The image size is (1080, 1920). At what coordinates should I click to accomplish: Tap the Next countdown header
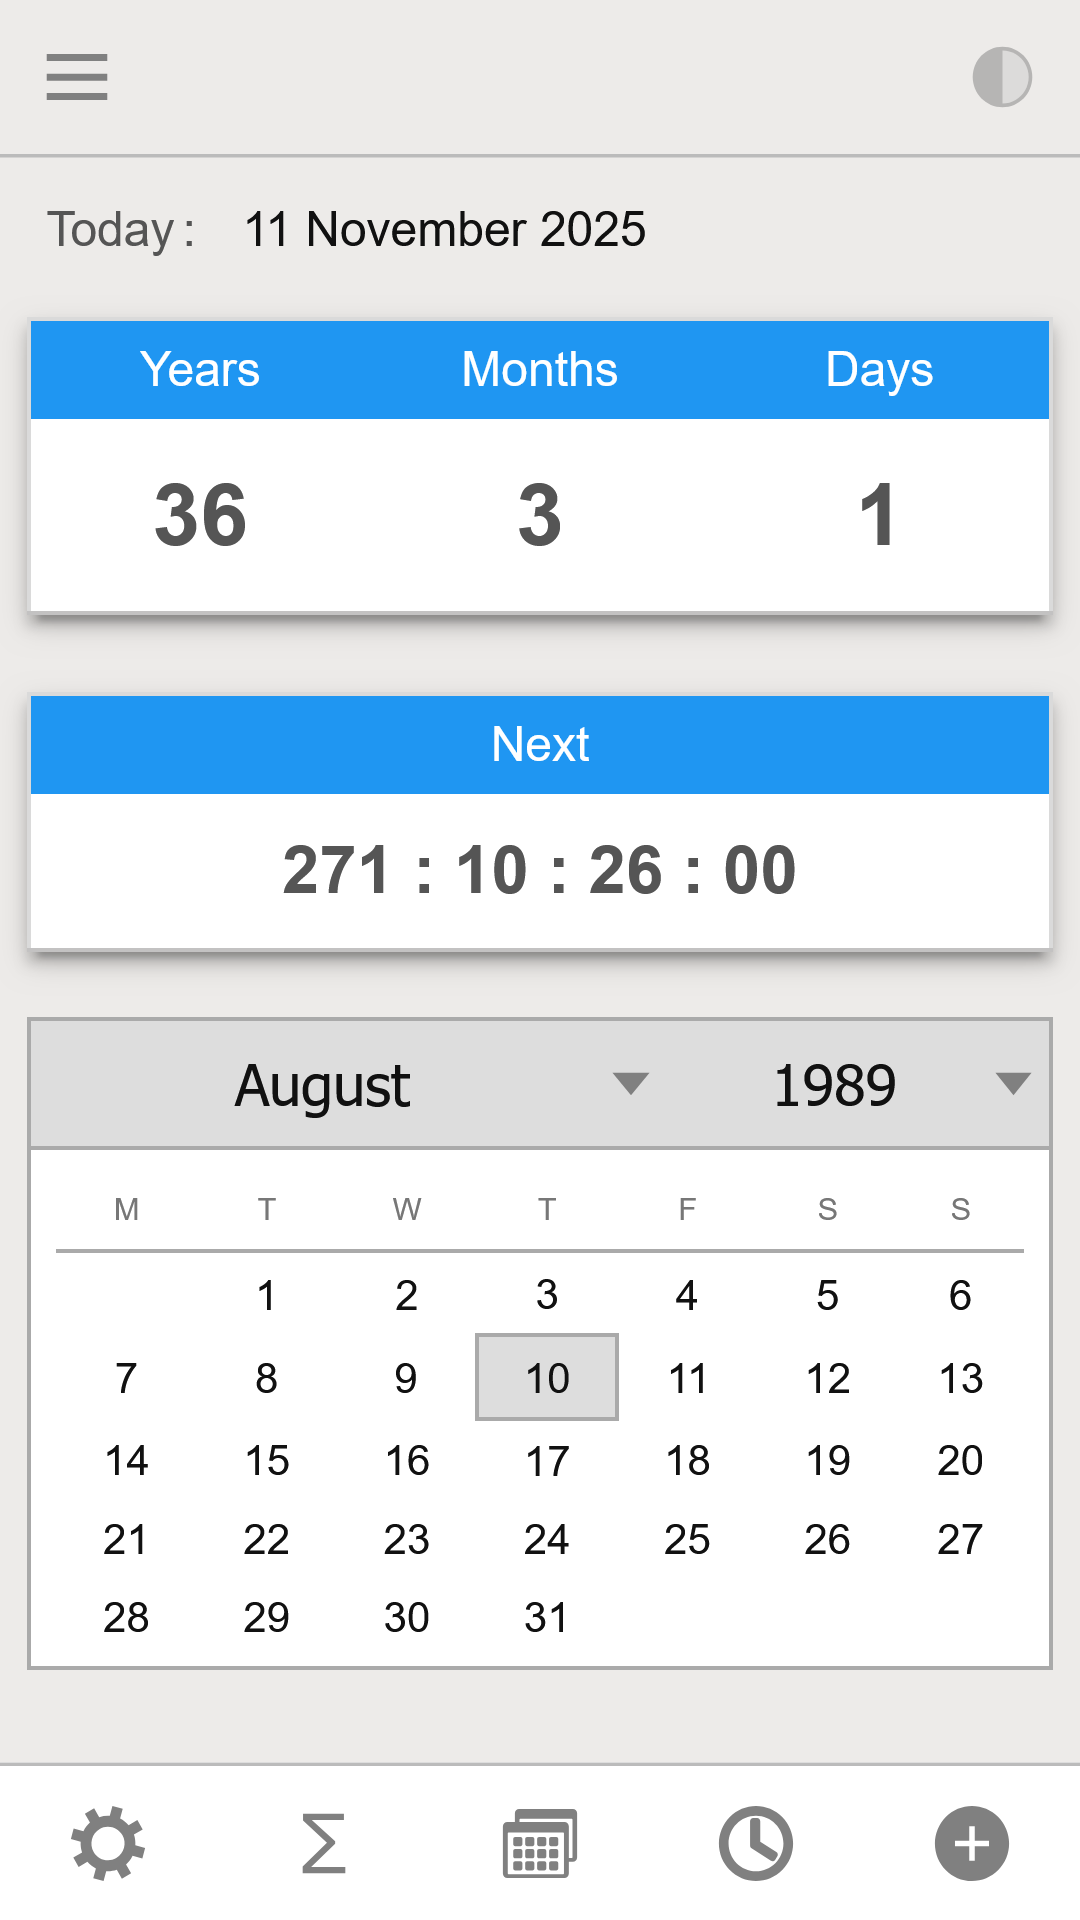point(540,745)
